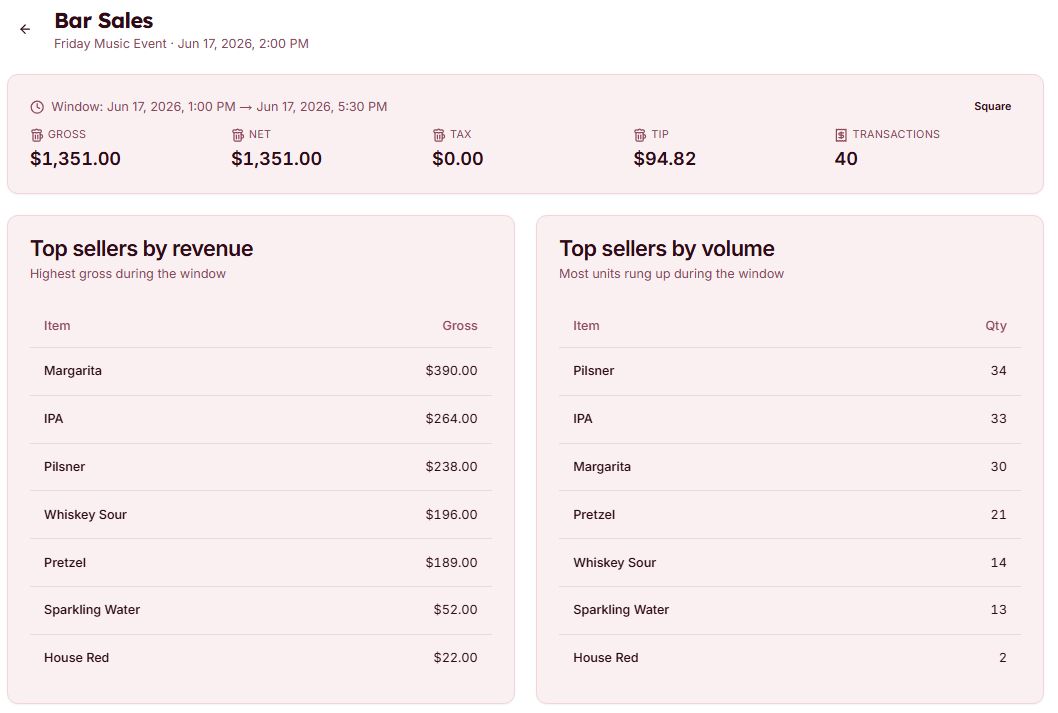Go back using the arrow icon
The width and height of the screenshot is (1058, 713).
[25, 30]
